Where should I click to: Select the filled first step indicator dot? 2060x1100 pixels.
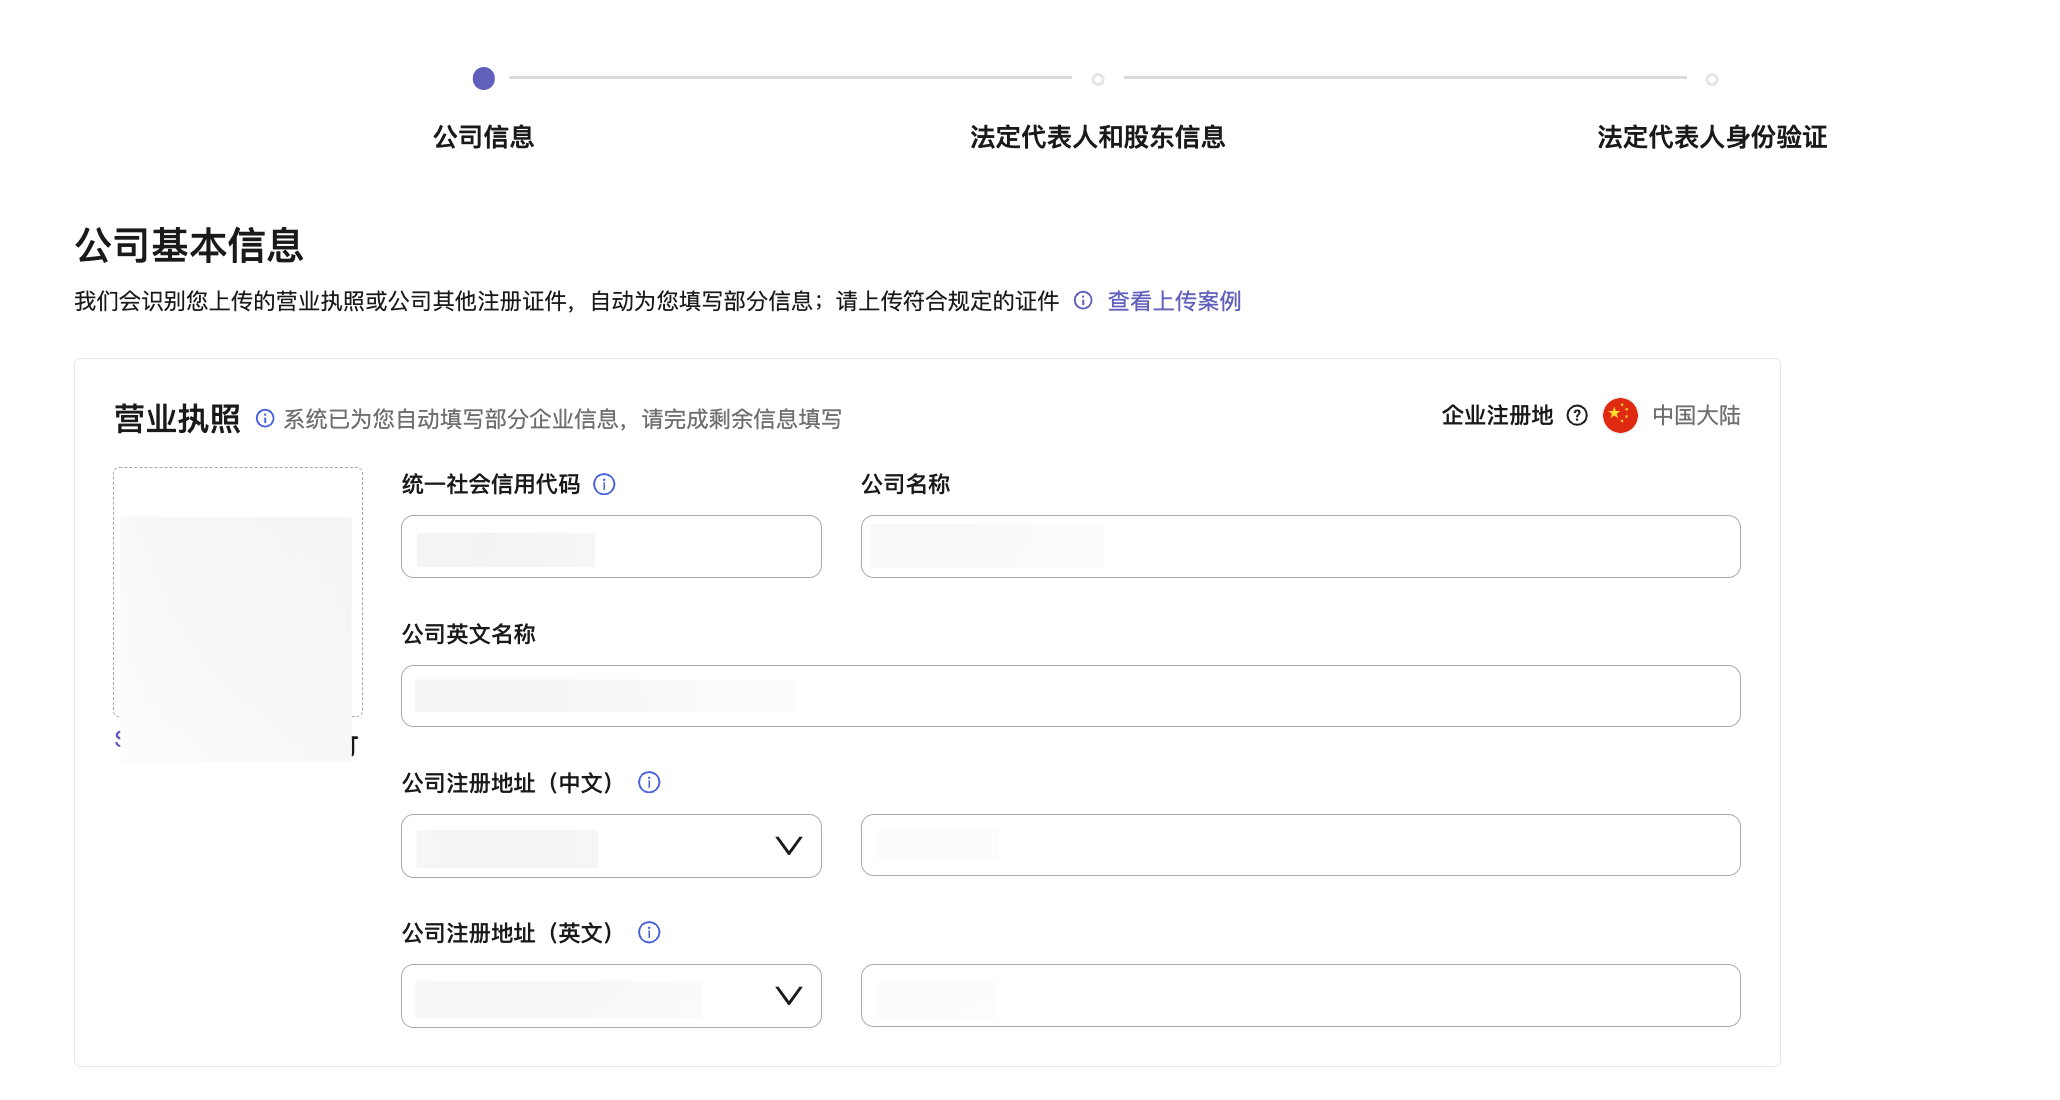pyautogui.click(x=484, y=78)
